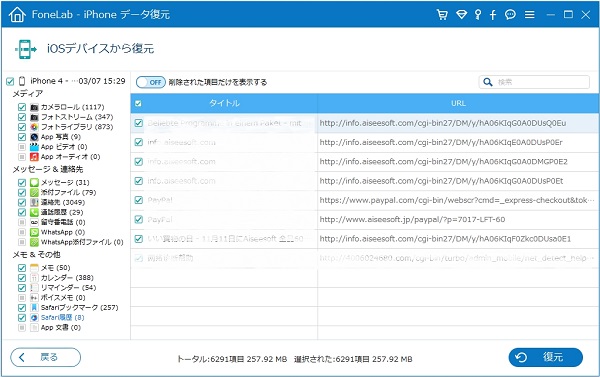Open the フォトライブラリ (873) category
The height and width of the screenshot is (377, 600).
(77, 127)
